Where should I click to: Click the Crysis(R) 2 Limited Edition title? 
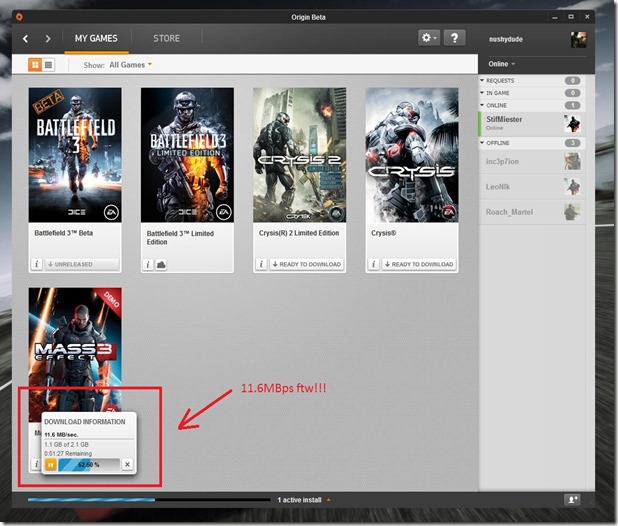299,233
